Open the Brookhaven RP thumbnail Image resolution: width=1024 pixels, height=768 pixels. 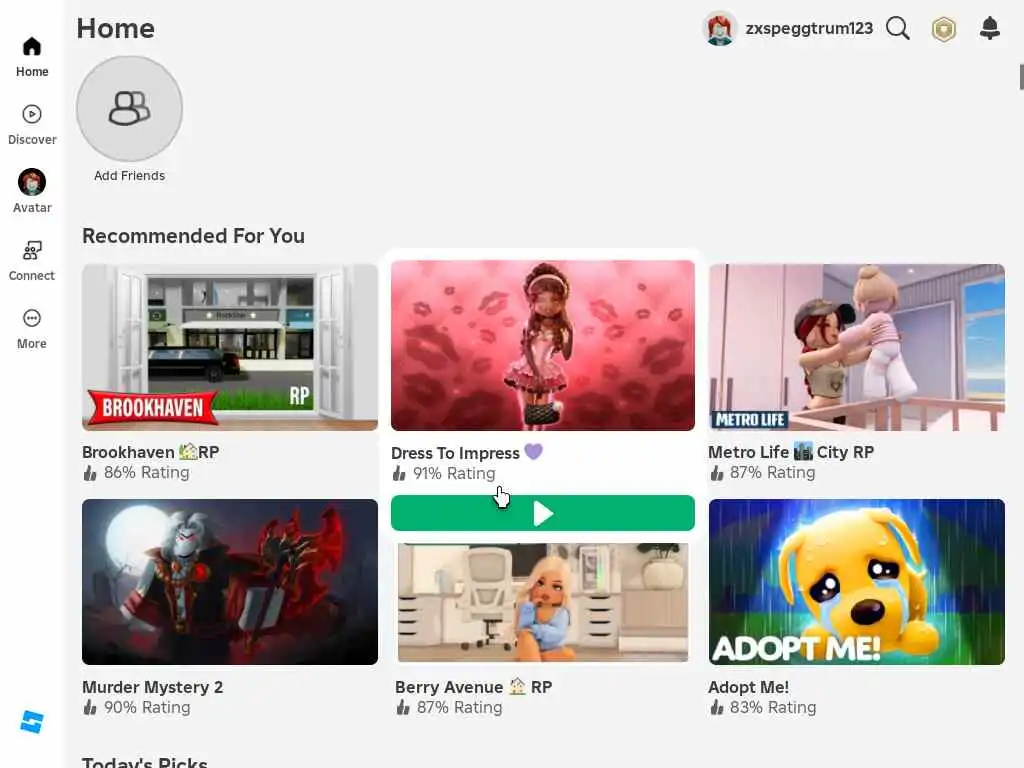tap(230, 347)
